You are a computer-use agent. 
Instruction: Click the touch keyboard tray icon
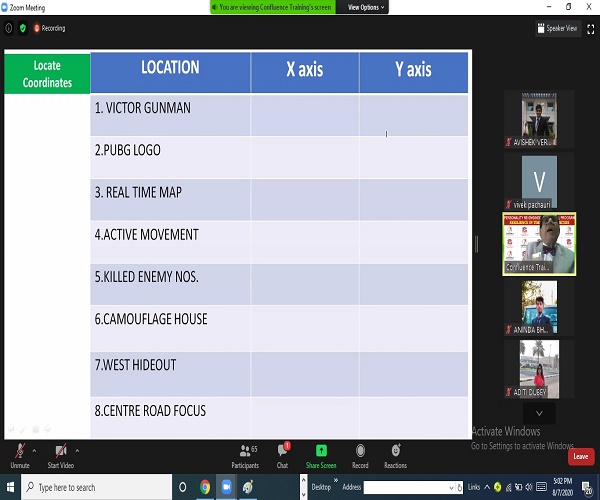click(541, 487)
